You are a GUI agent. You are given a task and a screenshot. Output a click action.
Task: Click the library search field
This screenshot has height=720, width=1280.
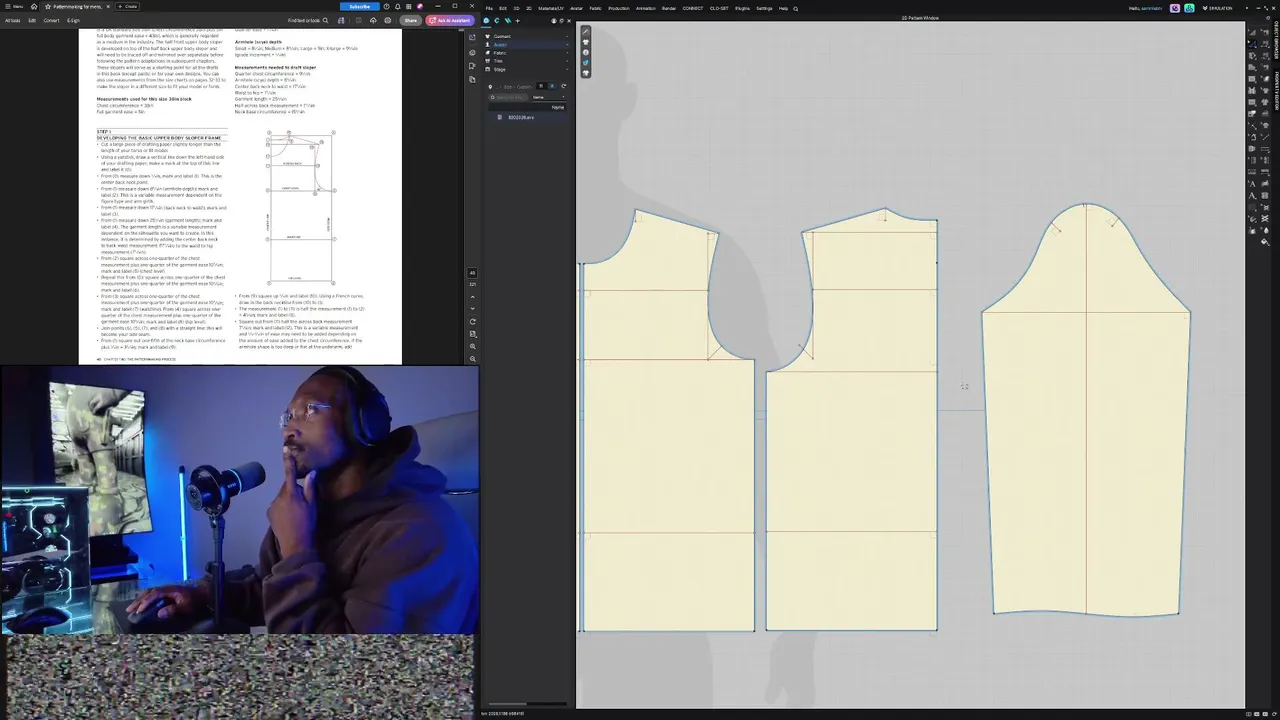coord(509,97)
